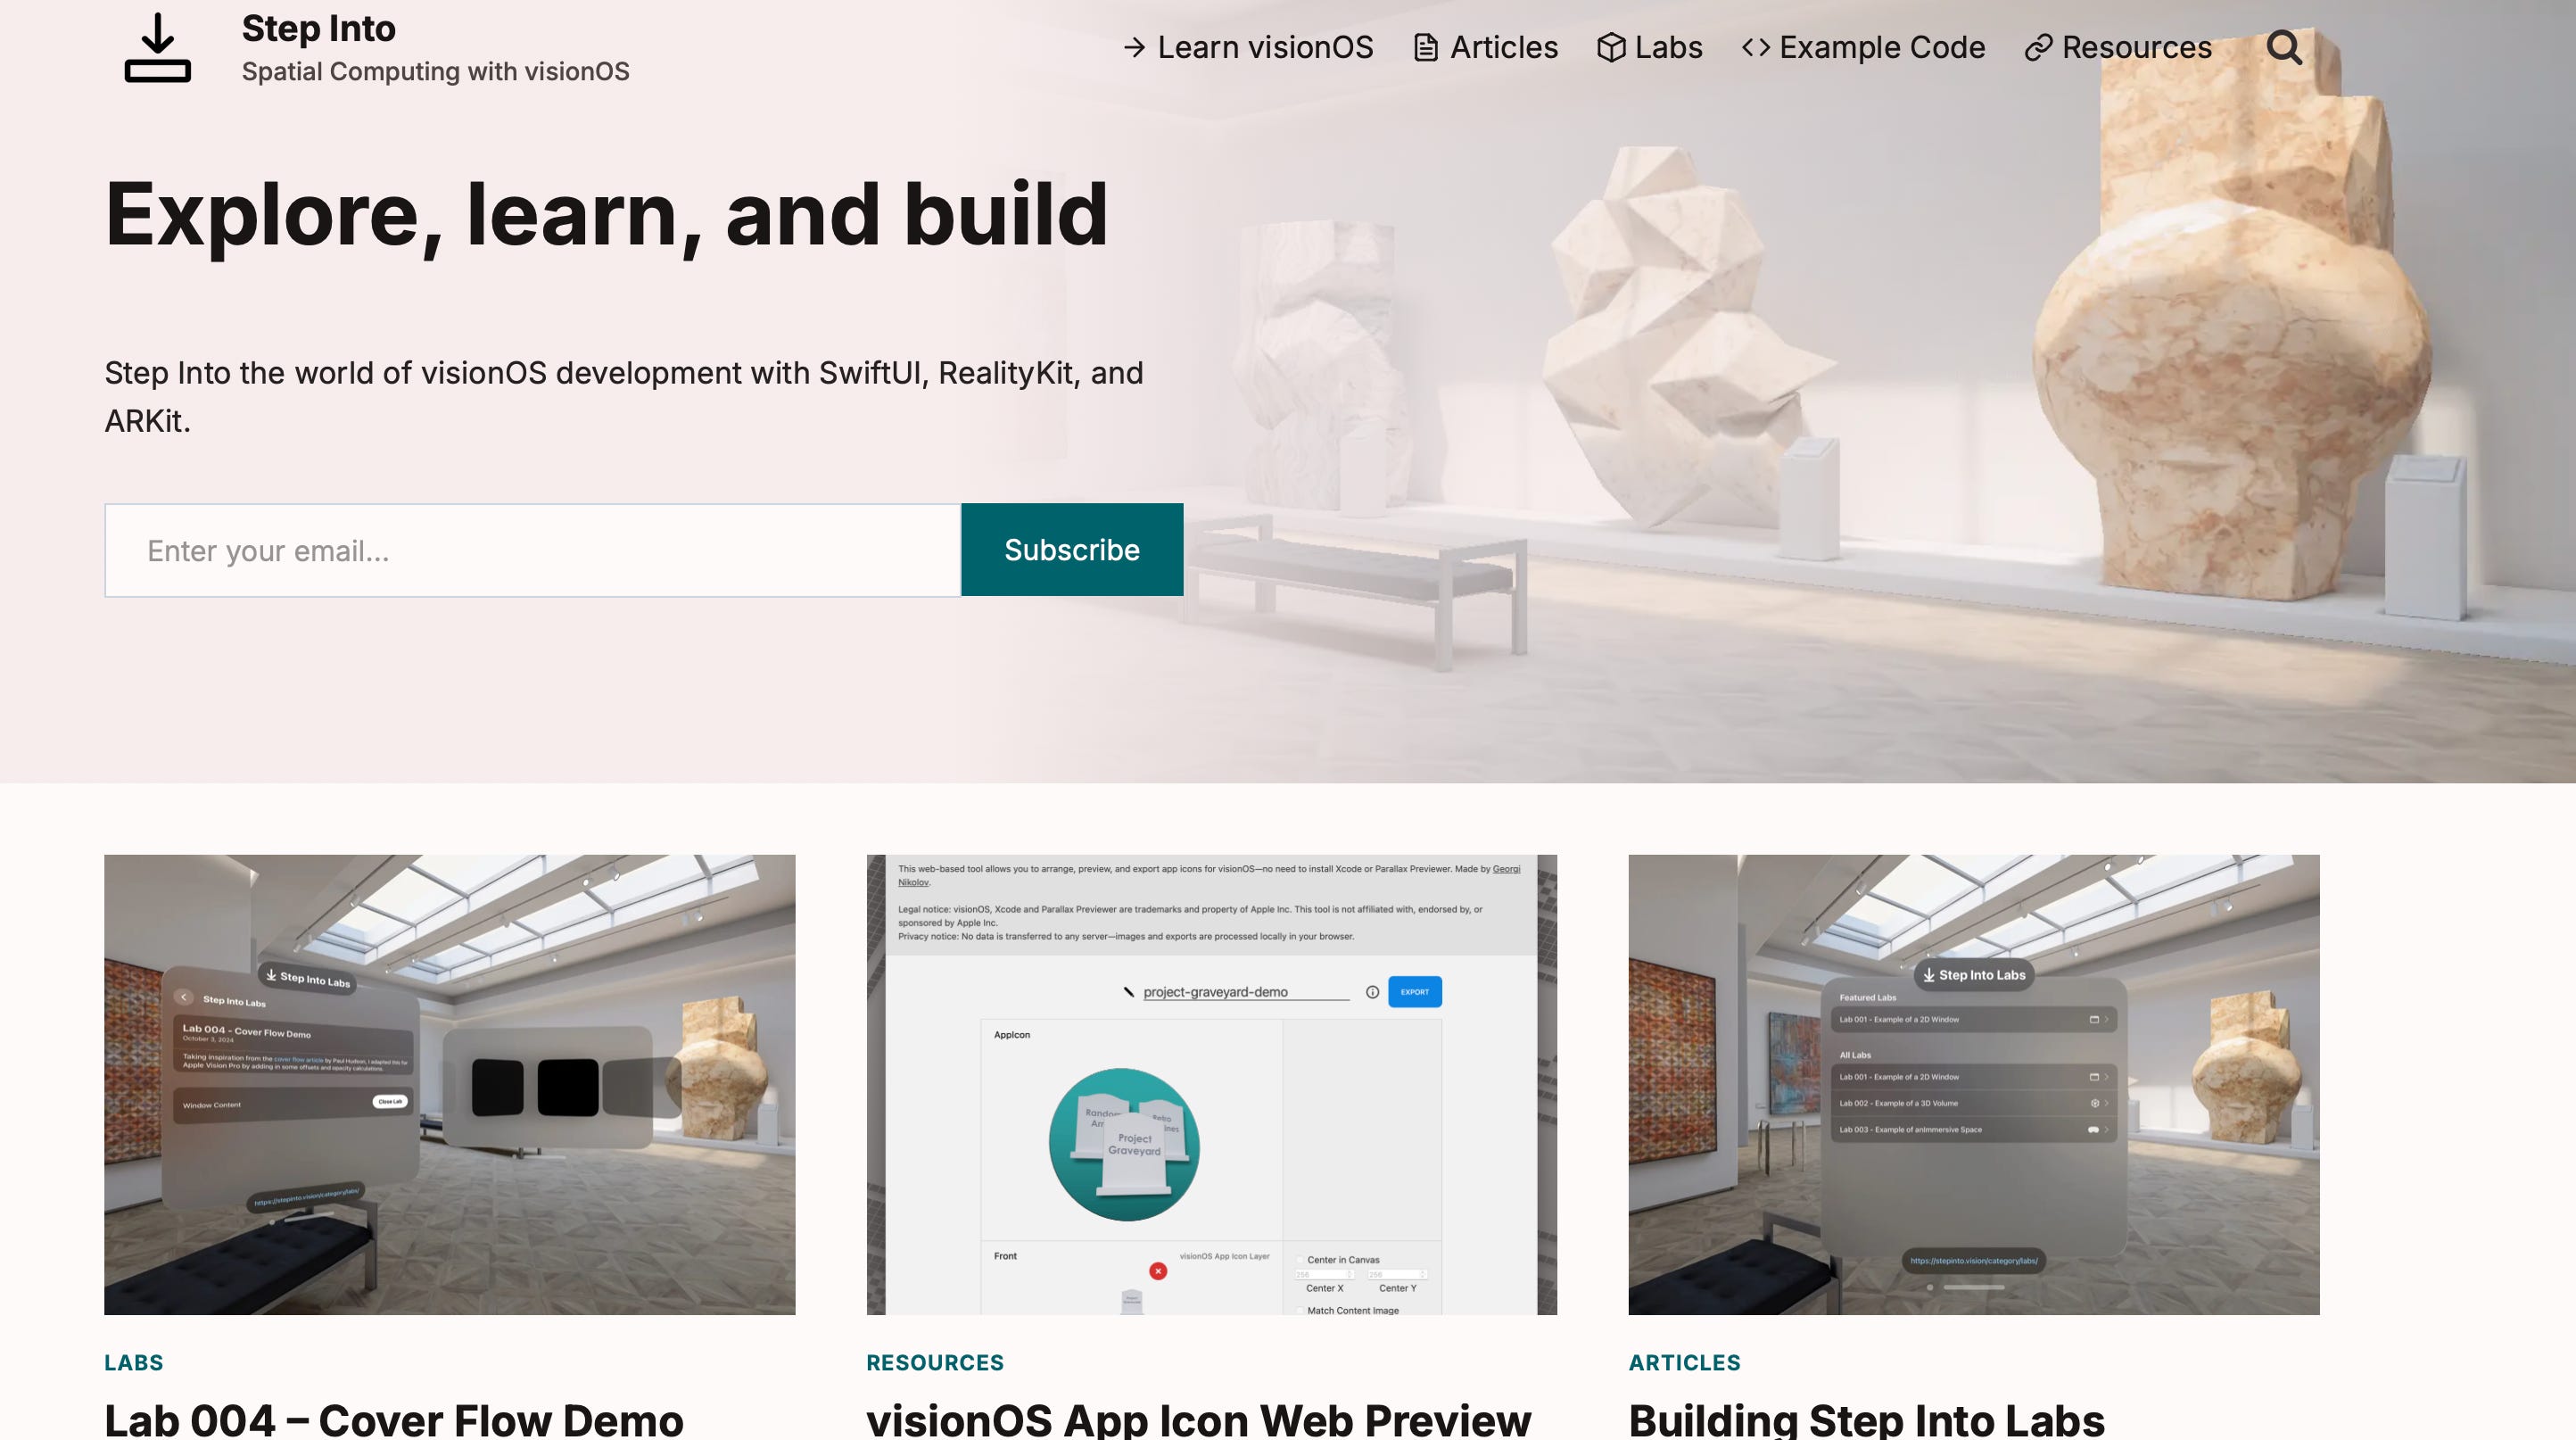Viewport: 2576px width, 1440px height.
Task: Open the search magnifier icon
Action: (x=2284, y=47)
